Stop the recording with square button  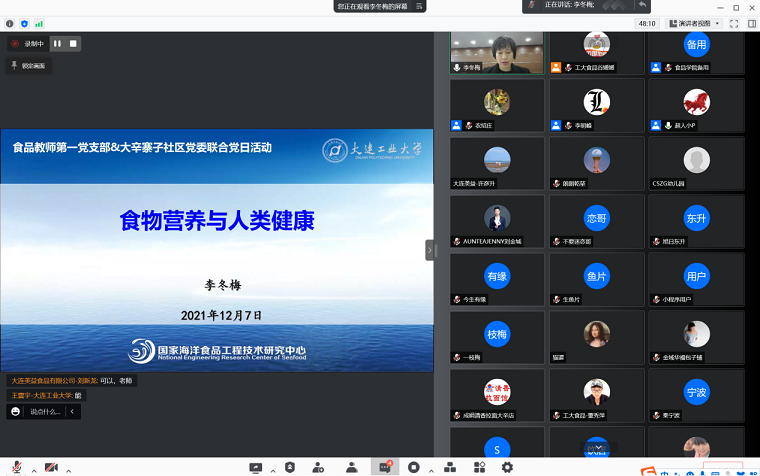[73, 43]
